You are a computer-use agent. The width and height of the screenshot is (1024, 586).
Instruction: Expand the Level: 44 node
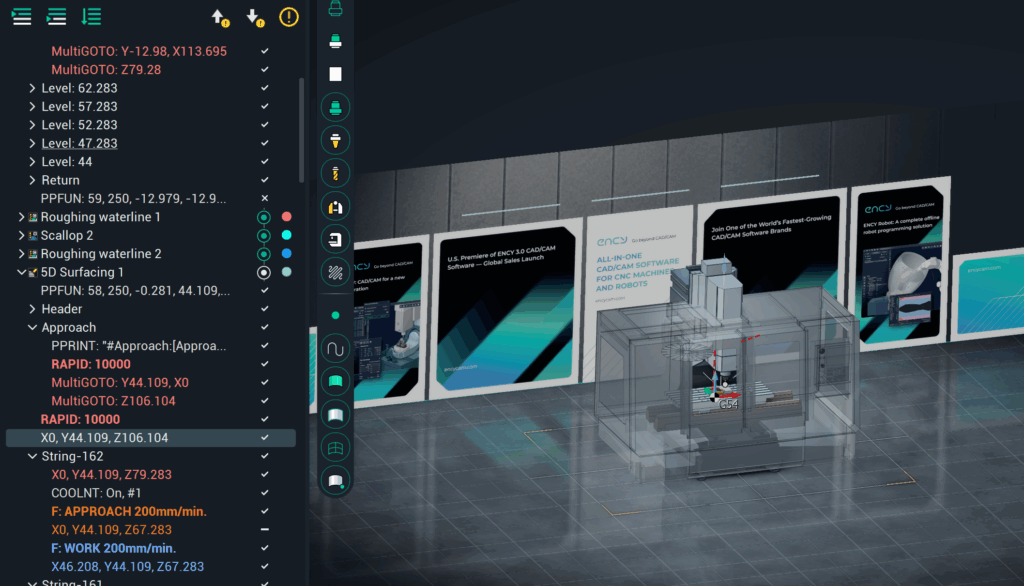32,161
